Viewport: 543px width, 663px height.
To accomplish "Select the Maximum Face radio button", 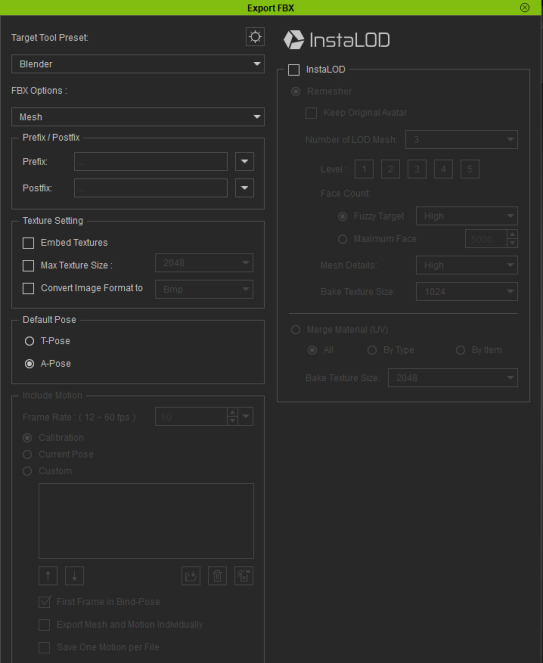I will pos(343,239).
